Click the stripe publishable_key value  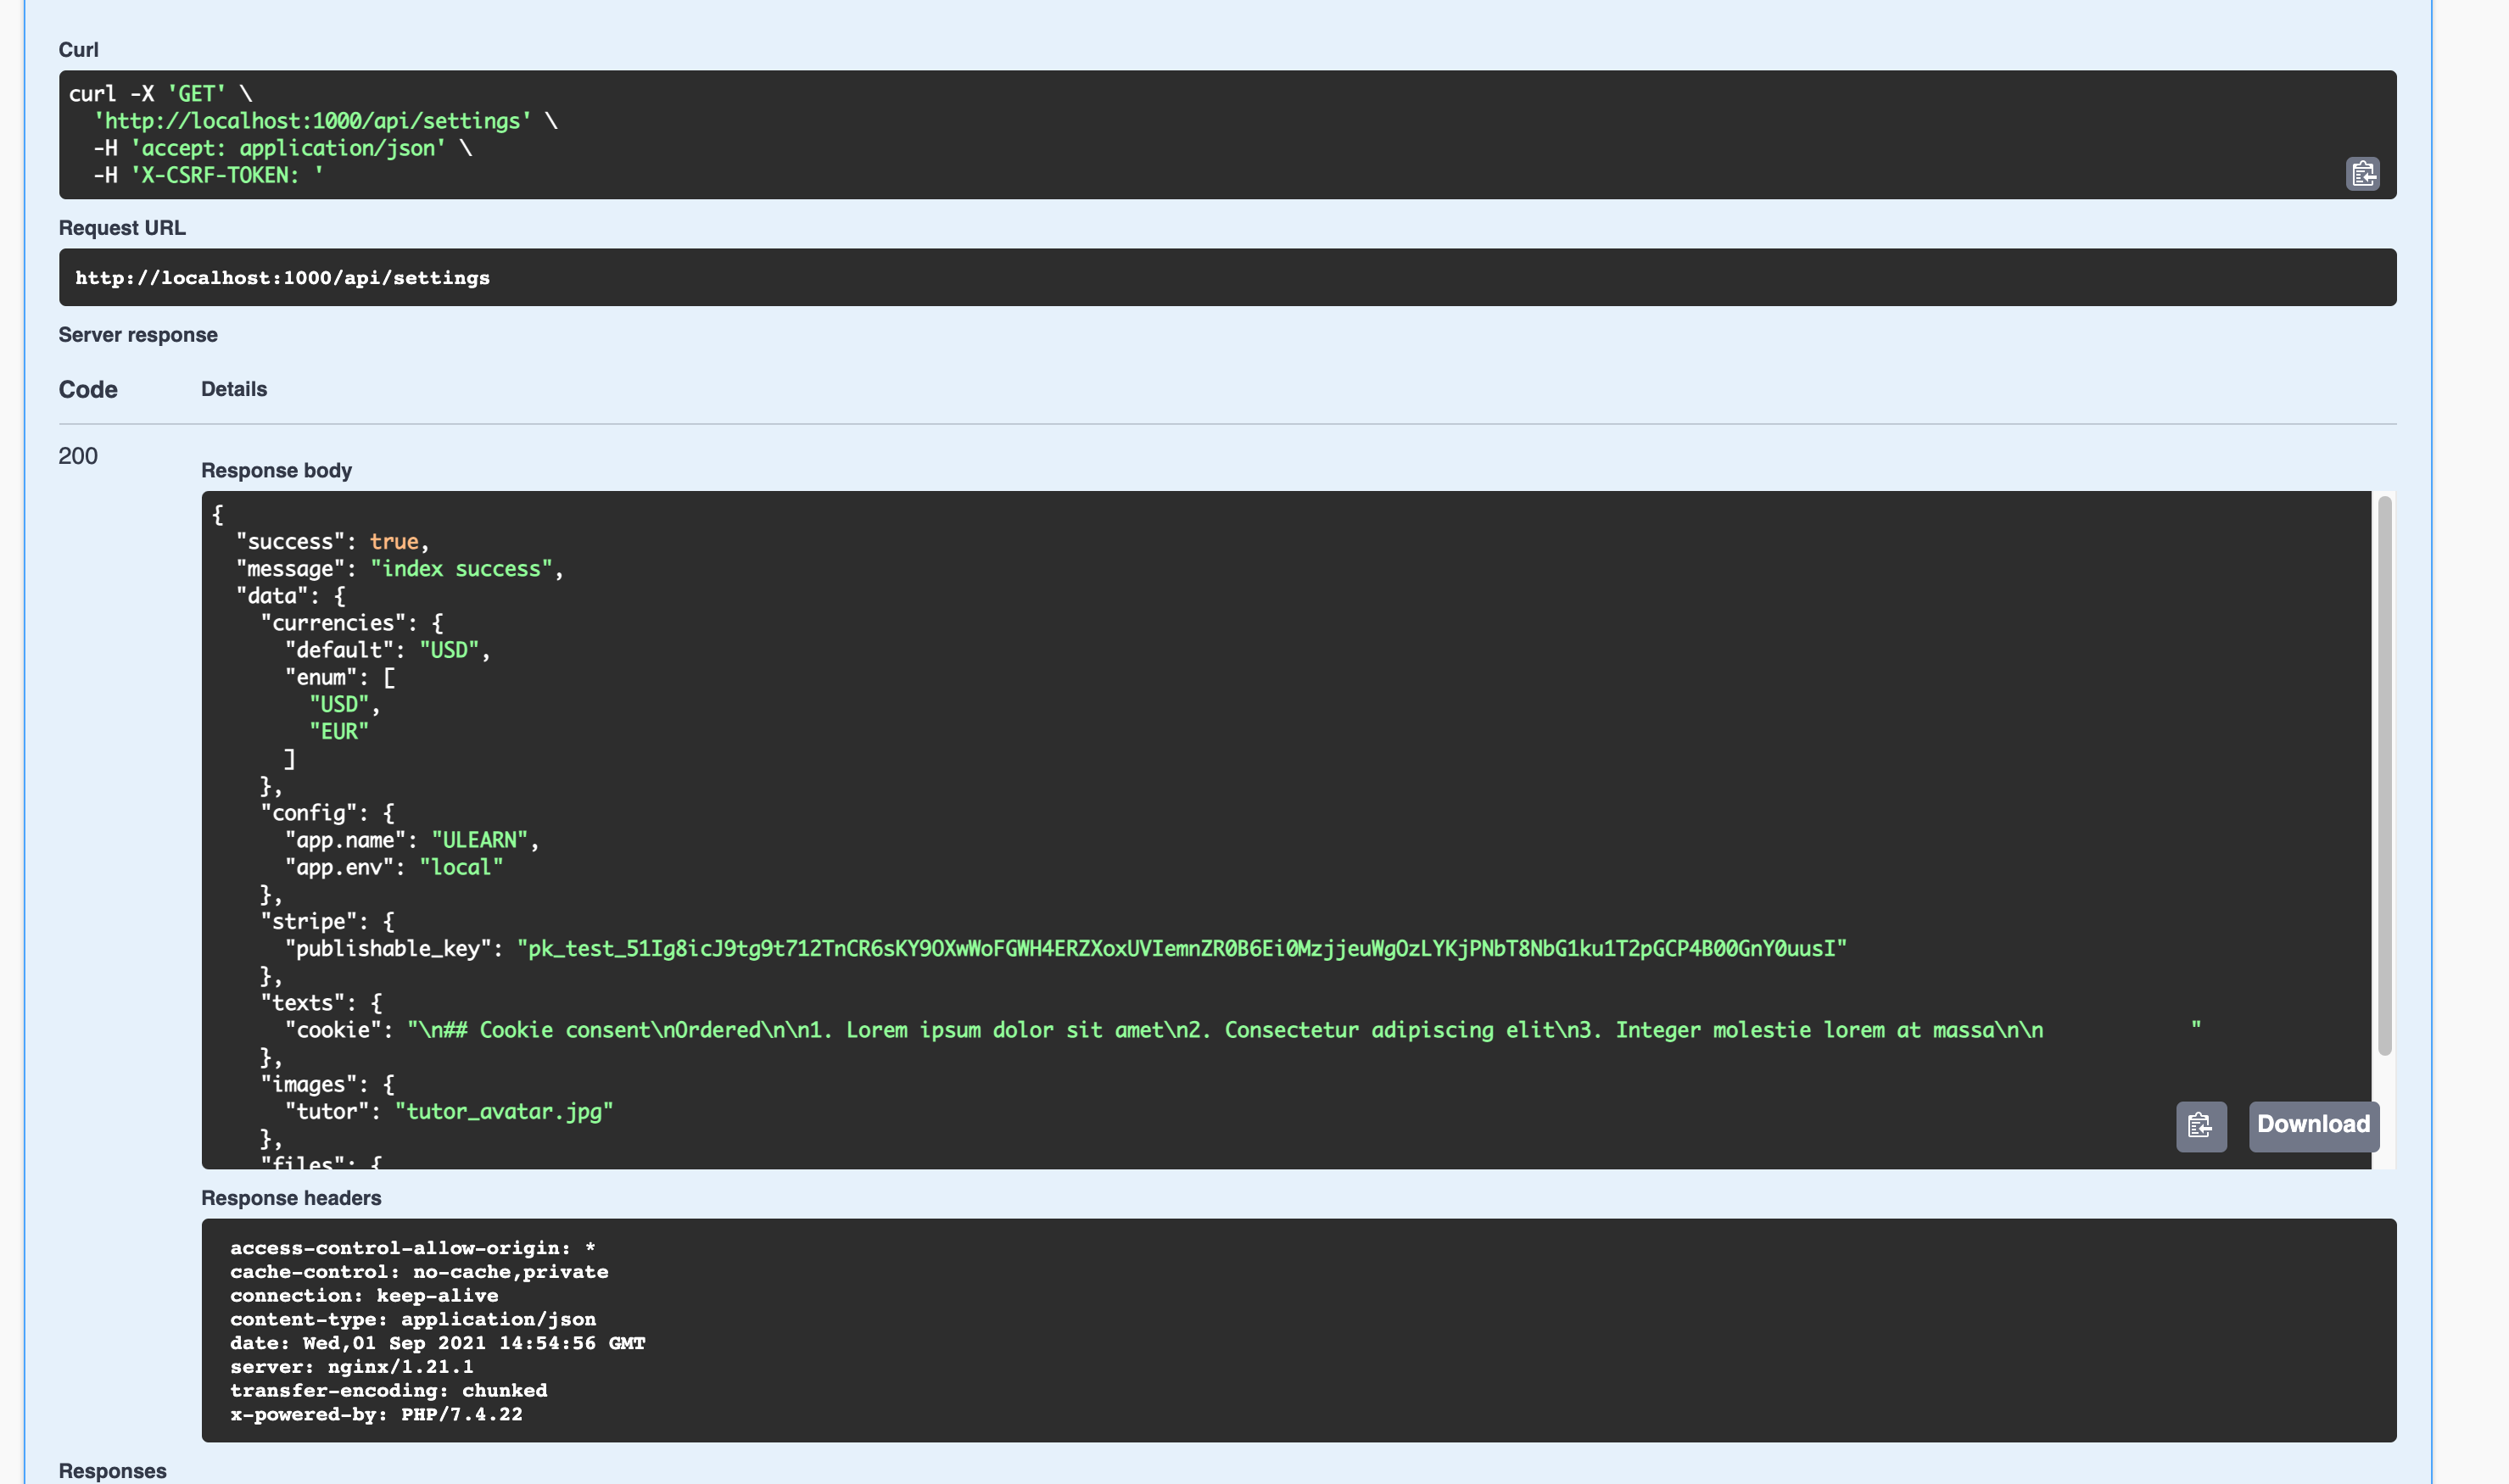coord(1180,949)
